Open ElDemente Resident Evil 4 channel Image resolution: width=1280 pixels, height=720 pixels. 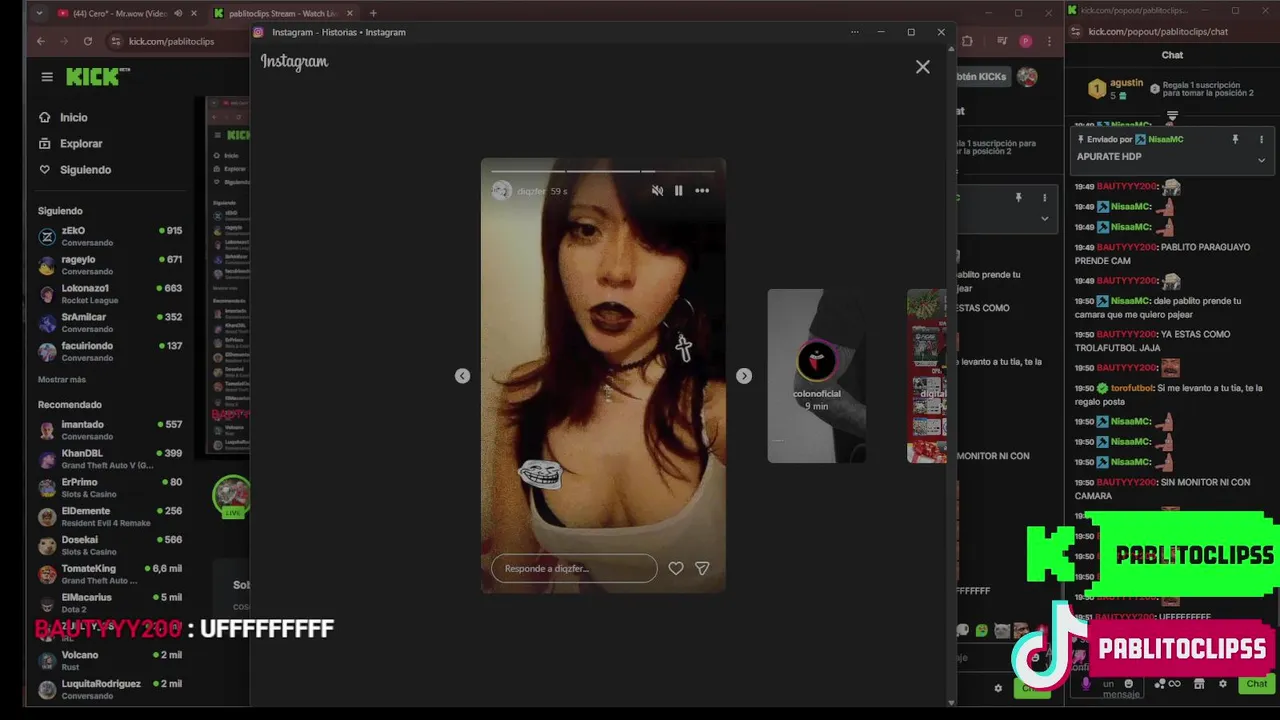[110, 517]
